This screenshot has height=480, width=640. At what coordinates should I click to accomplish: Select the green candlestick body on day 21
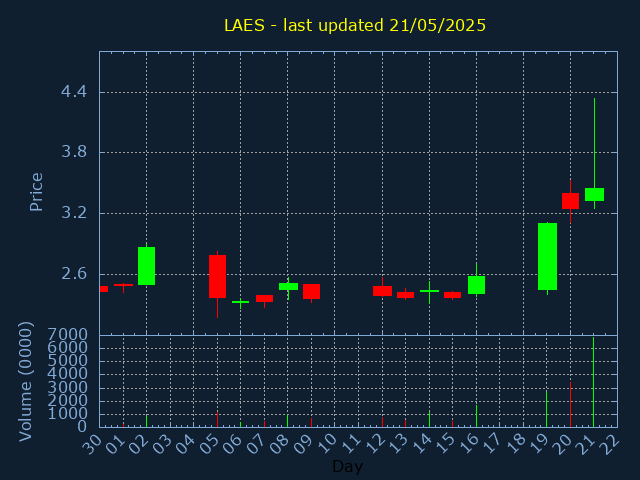click(x=594, y=194)
